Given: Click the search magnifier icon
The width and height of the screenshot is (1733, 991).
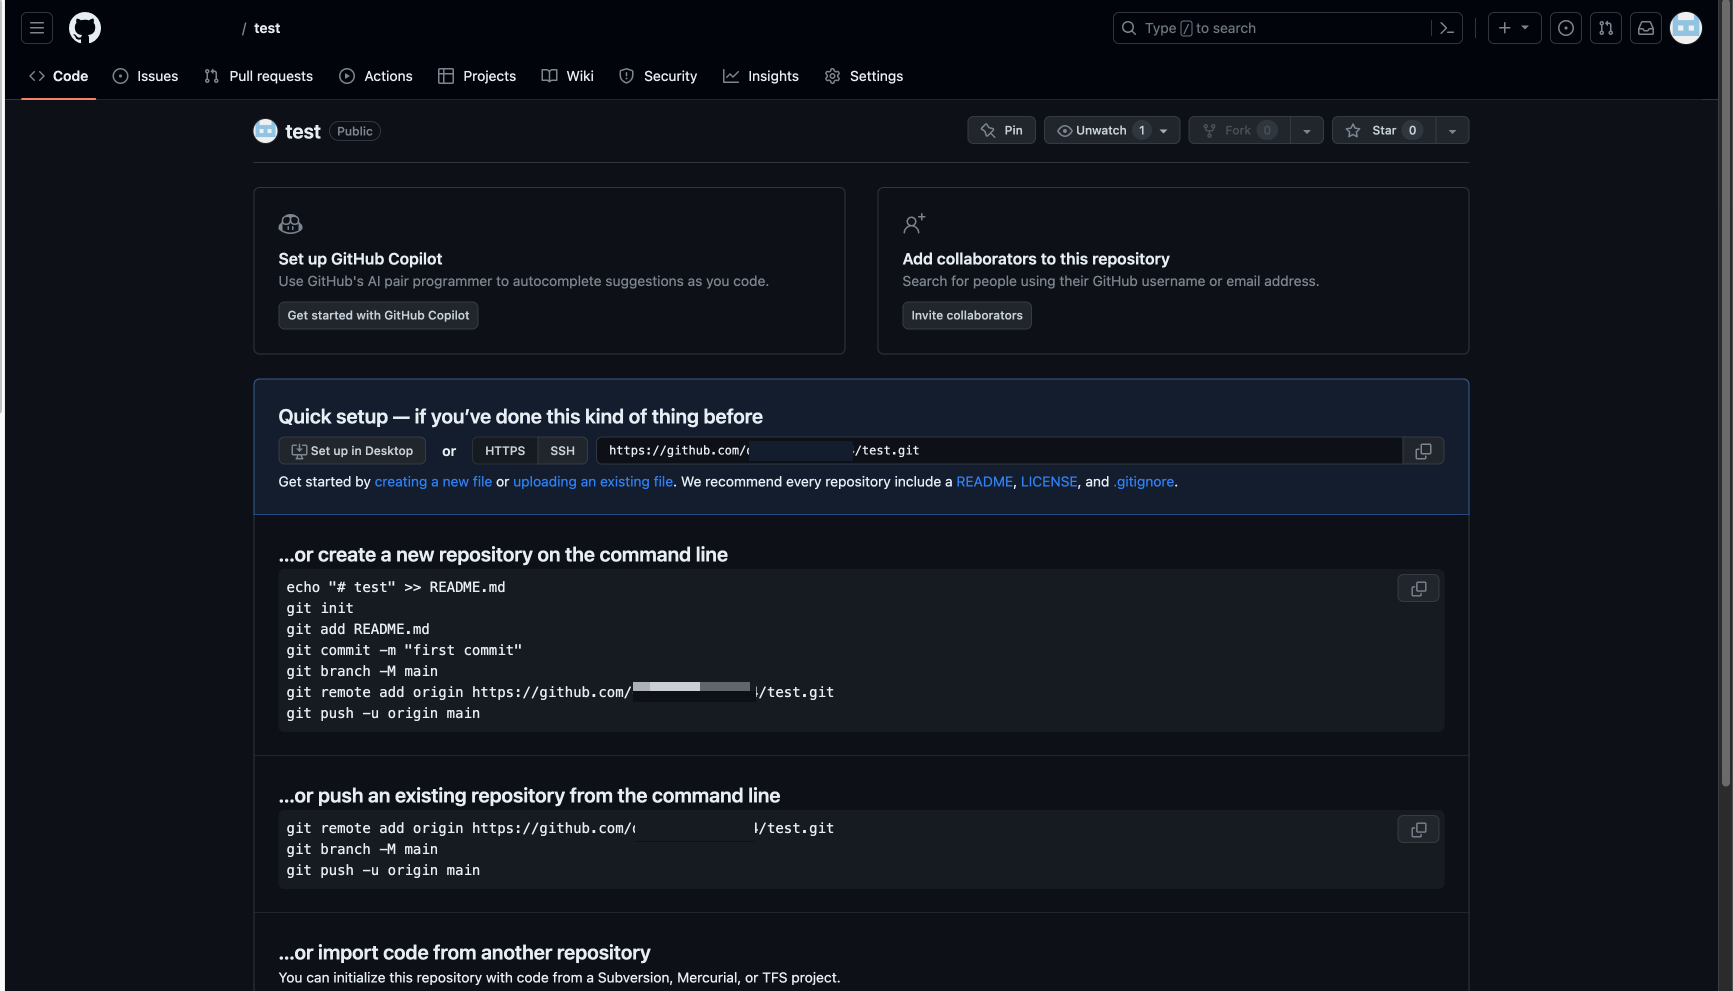Looking at the screenshot, I should coord(1129,28).
